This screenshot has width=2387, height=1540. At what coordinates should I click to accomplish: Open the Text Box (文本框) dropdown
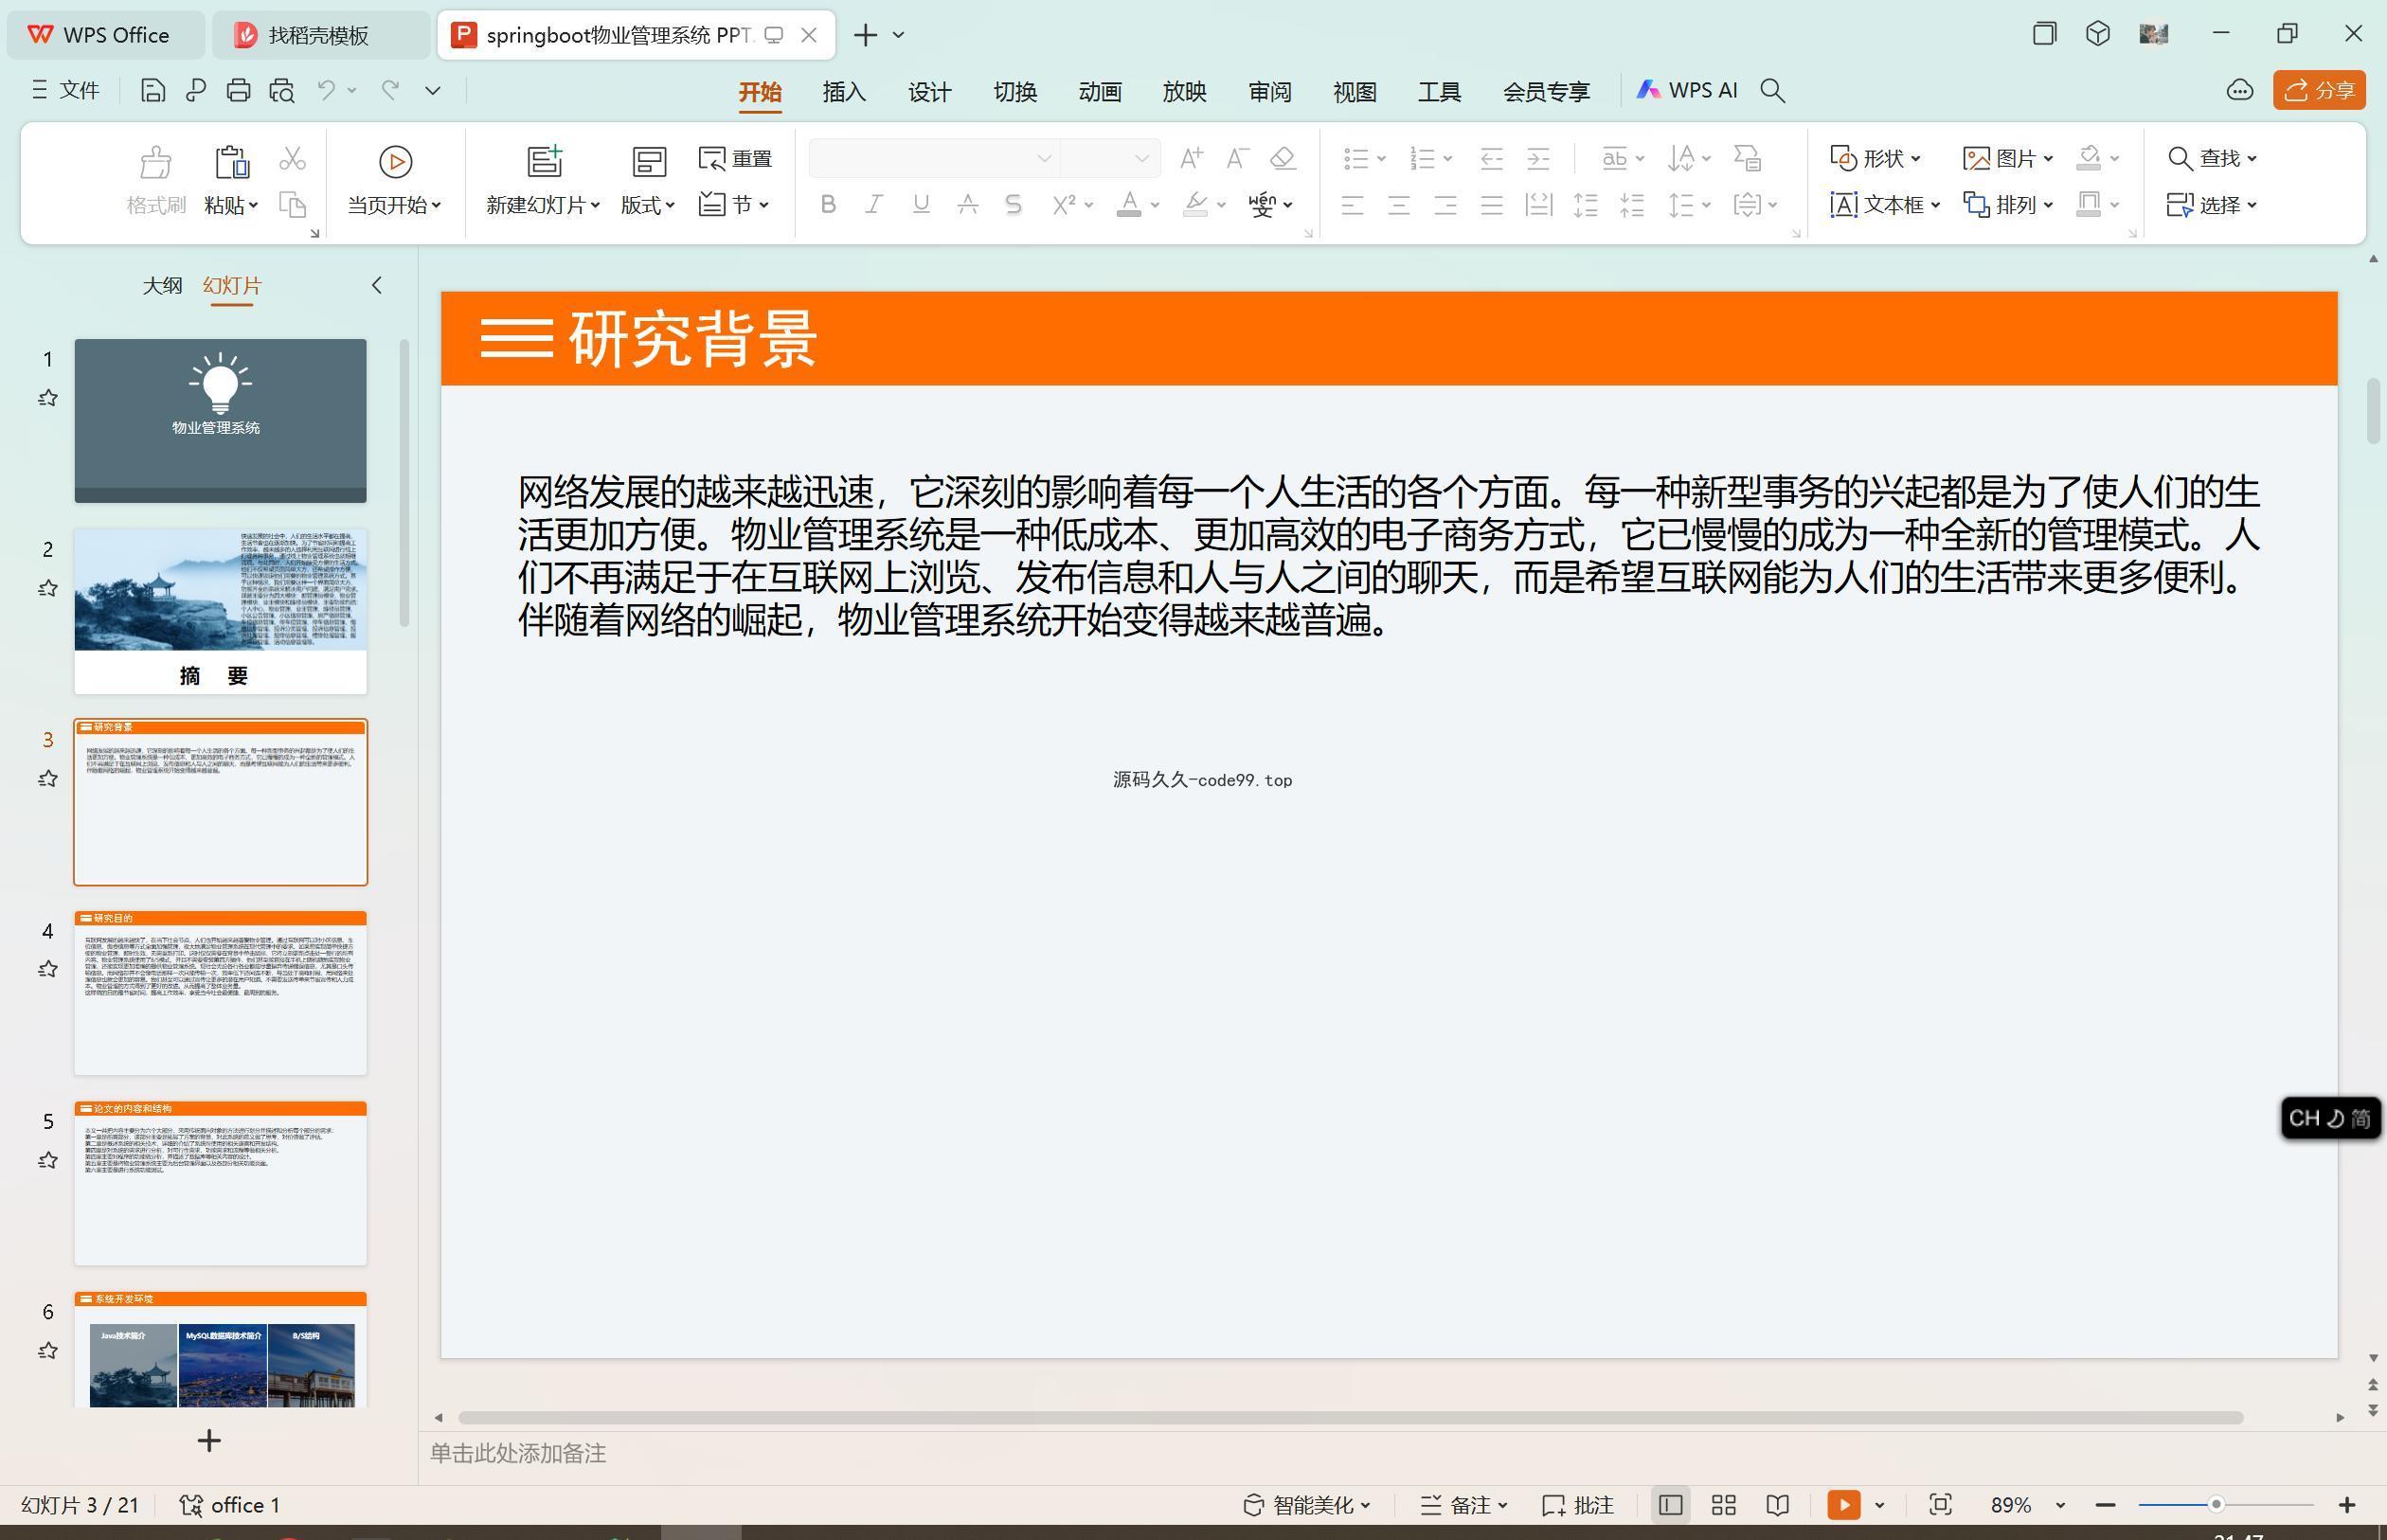(x=1885, y=205)
